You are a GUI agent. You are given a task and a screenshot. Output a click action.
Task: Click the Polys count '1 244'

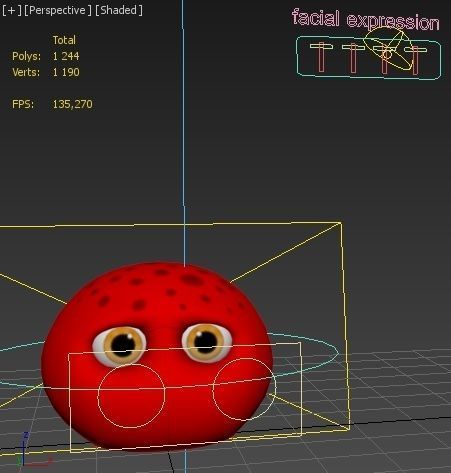(x=66, y=56)
